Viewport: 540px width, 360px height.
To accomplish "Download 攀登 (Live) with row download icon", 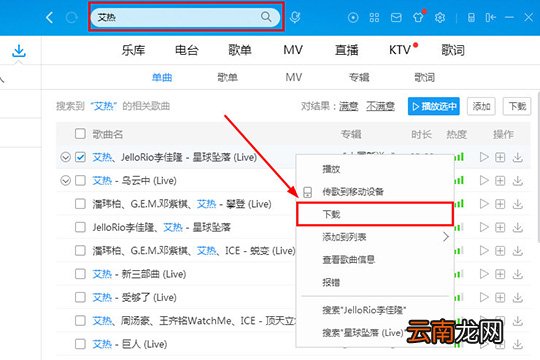I will [x=517, y=204].
